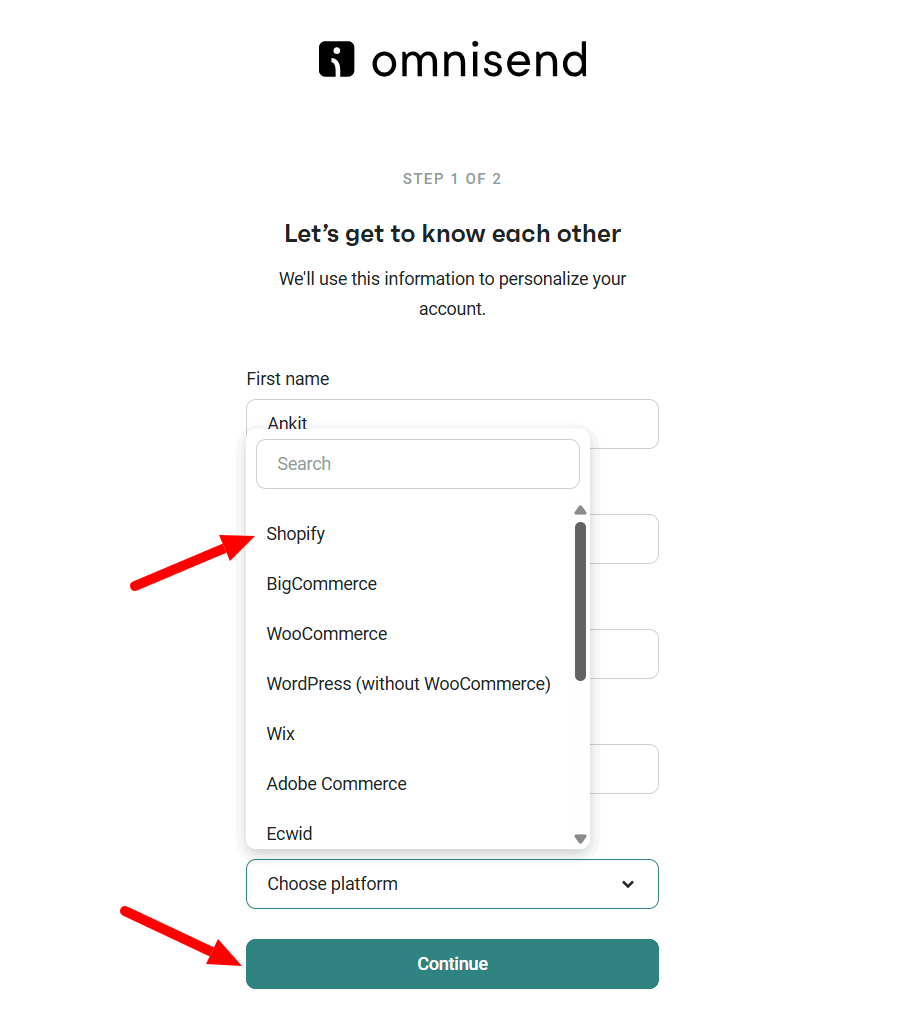
Task: Click the First name label
Action: [288, 378]
